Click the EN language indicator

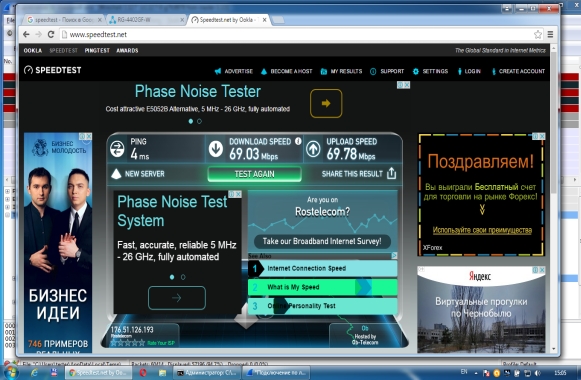(x=464, y=371)
